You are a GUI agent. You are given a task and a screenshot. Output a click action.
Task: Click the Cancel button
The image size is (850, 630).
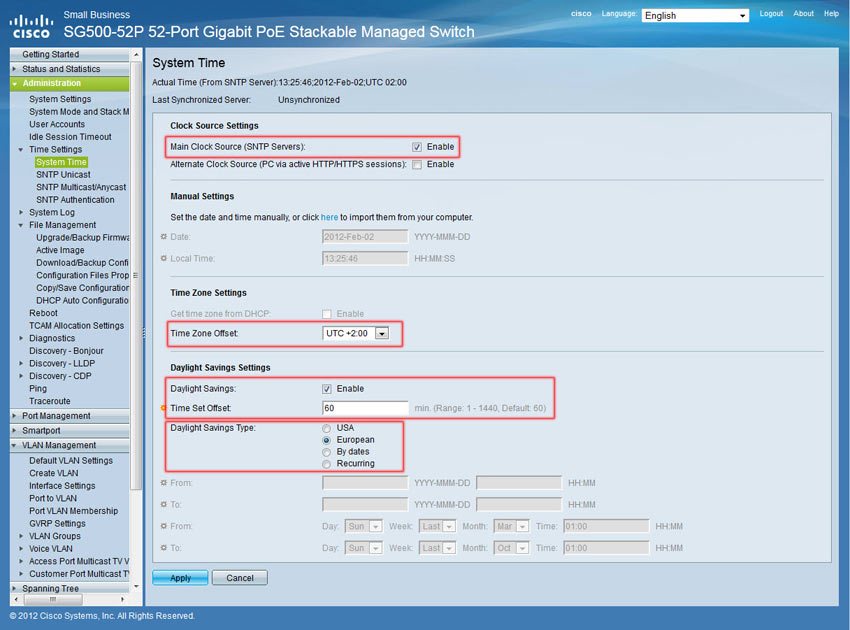(240, 578)
